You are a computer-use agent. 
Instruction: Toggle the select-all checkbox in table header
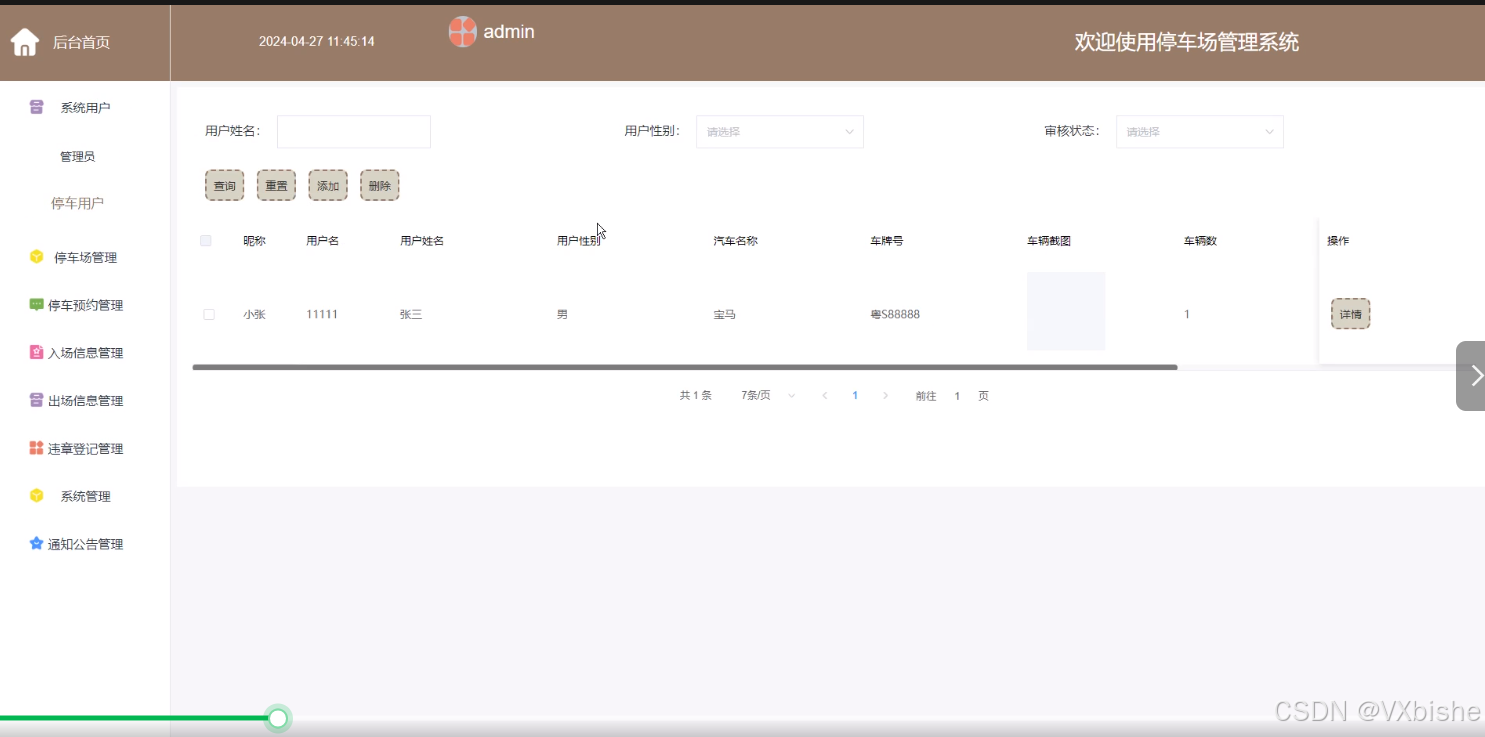click(x=207, y=240)
